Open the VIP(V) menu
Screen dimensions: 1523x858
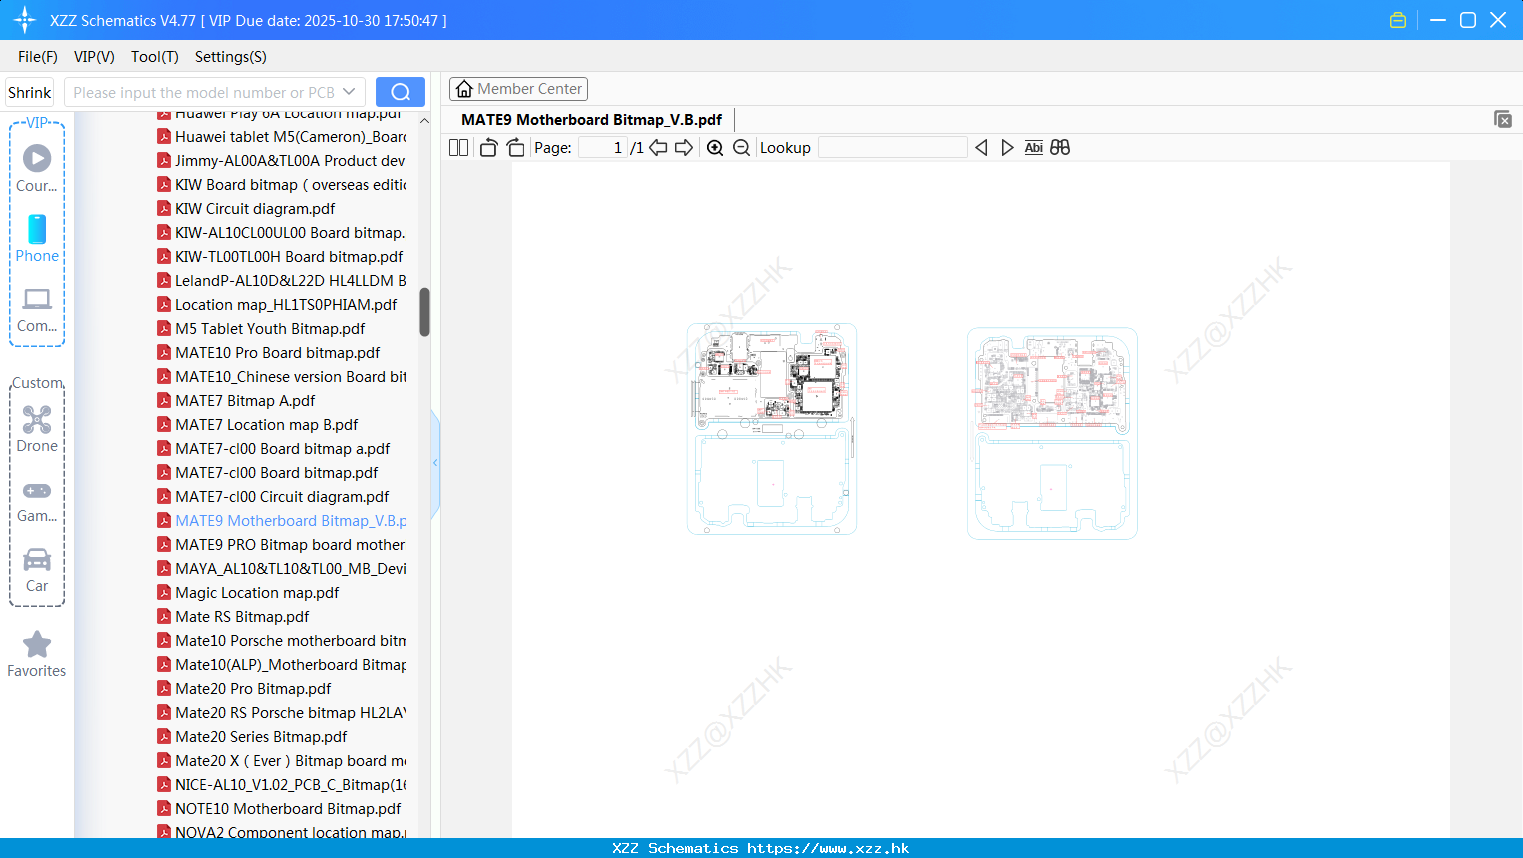[94, 57]
